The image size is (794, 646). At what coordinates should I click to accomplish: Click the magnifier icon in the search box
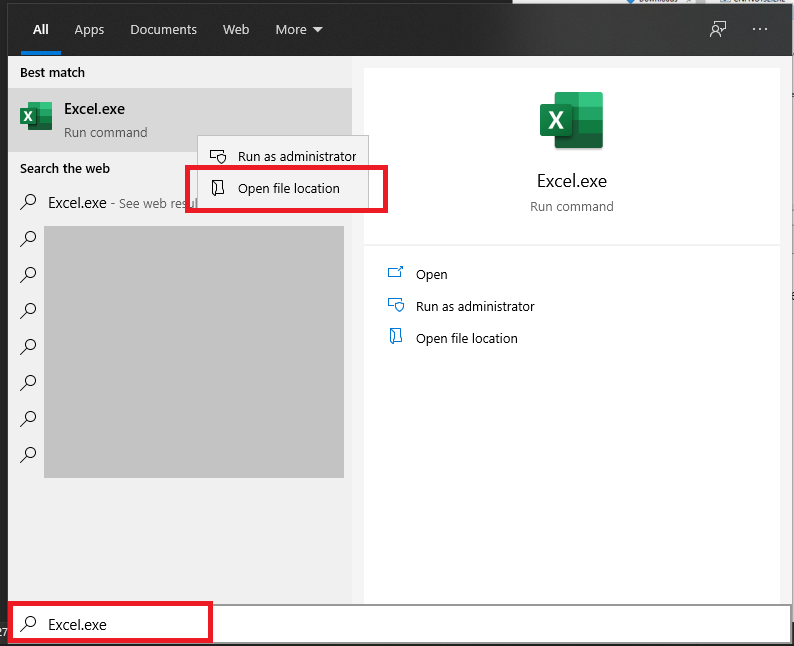(x=28, y=624)
